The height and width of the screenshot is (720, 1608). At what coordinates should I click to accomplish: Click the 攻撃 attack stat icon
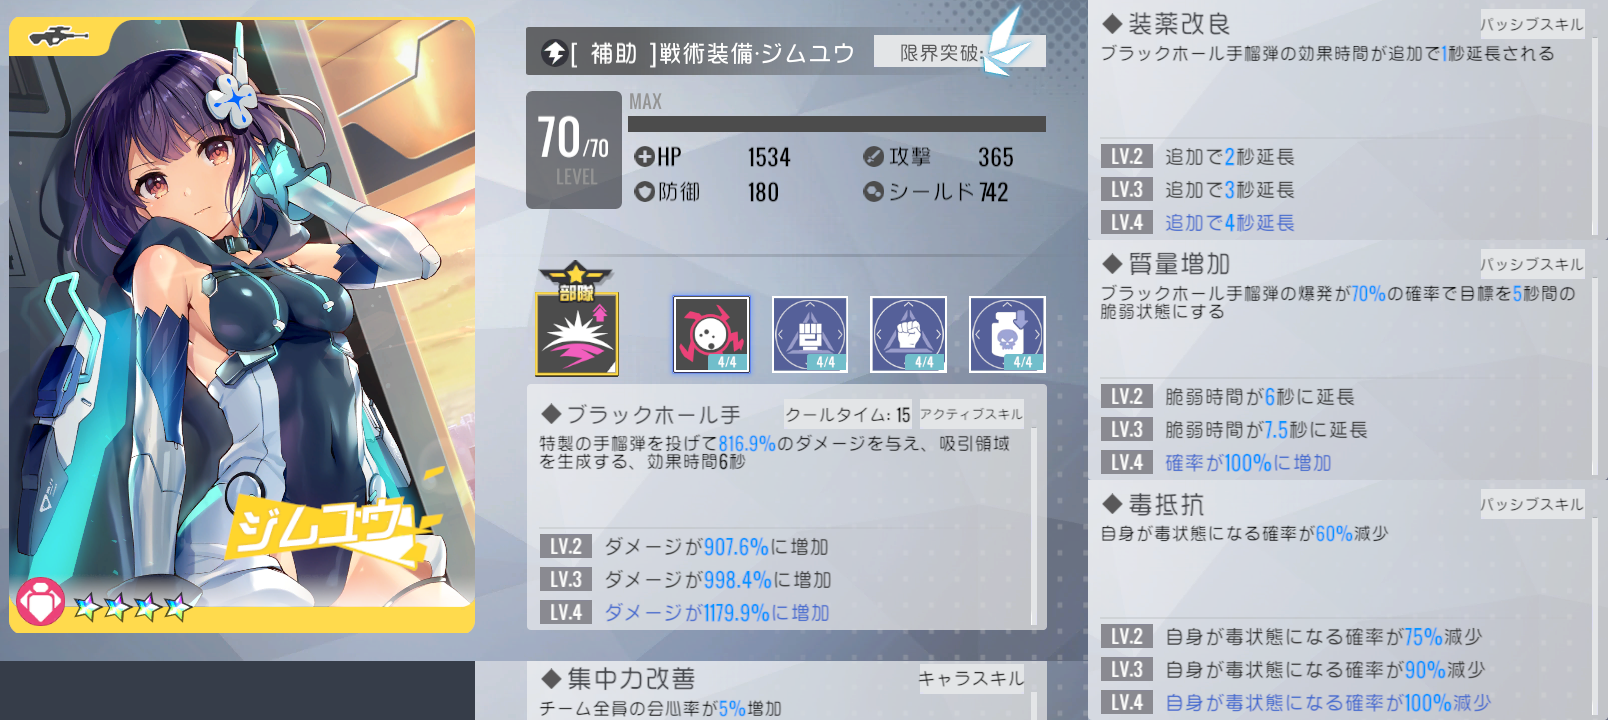[873, 157]
